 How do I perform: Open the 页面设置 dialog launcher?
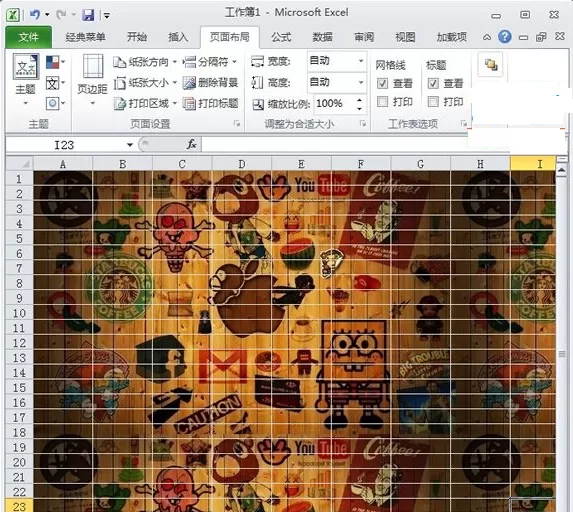click(x=237, y=124)
